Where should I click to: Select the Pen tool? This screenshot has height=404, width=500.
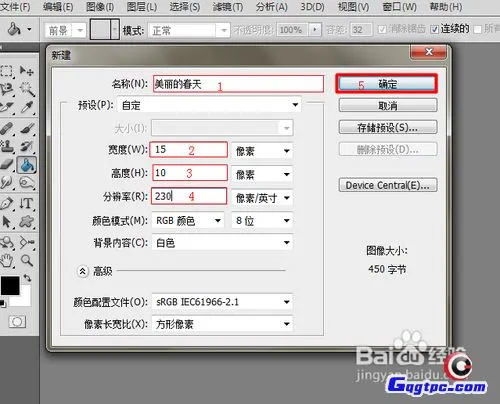tap(7, 203)
